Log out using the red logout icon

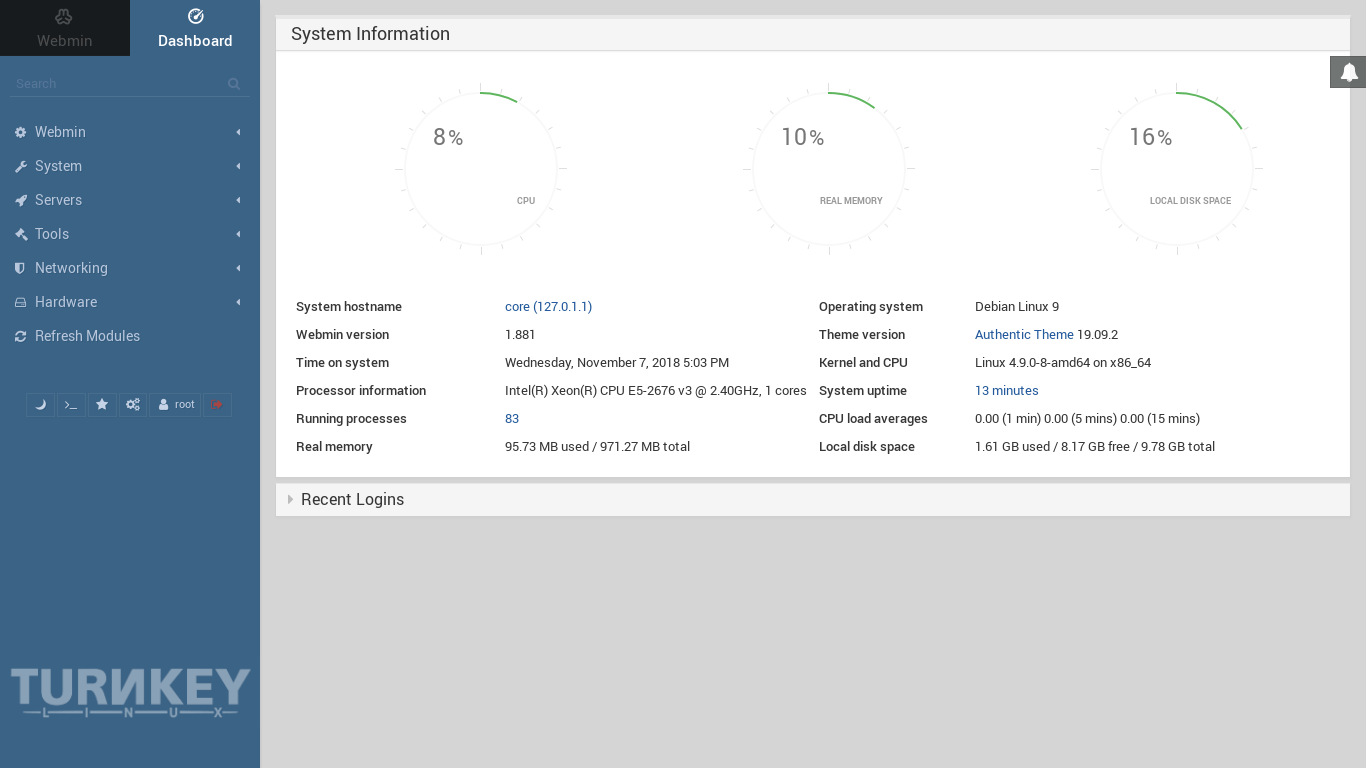click(x=216, y=404)
